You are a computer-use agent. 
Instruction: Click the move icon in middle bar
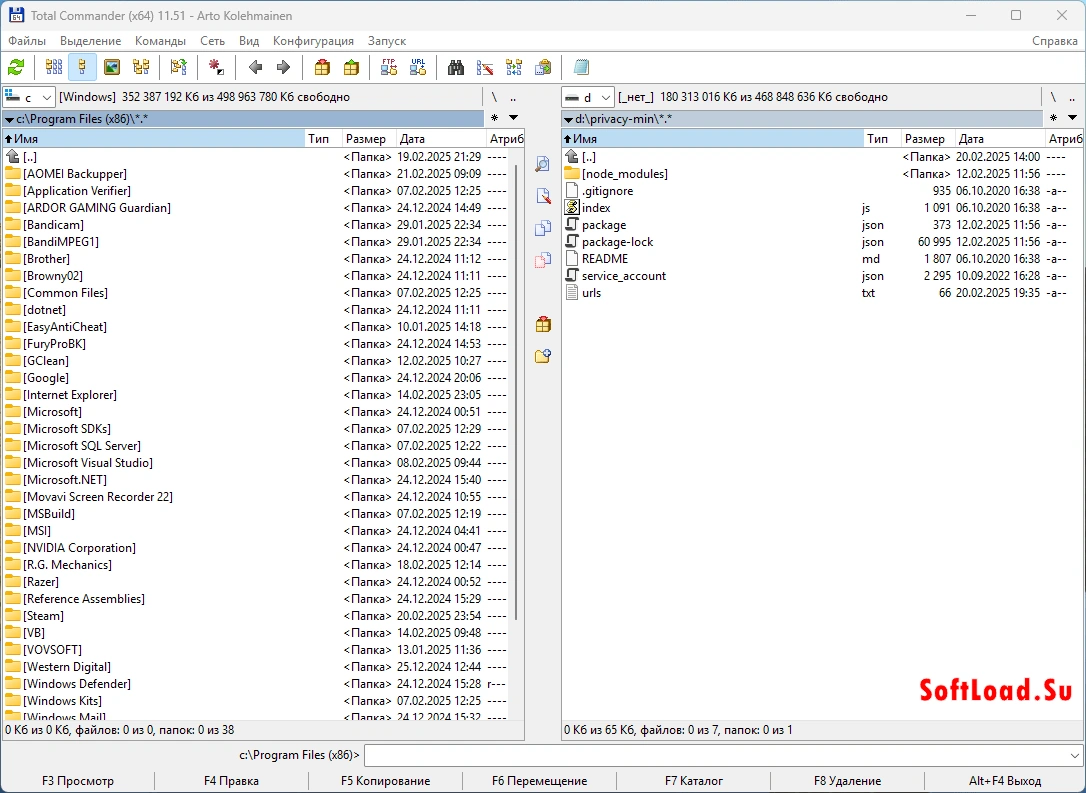543,260
